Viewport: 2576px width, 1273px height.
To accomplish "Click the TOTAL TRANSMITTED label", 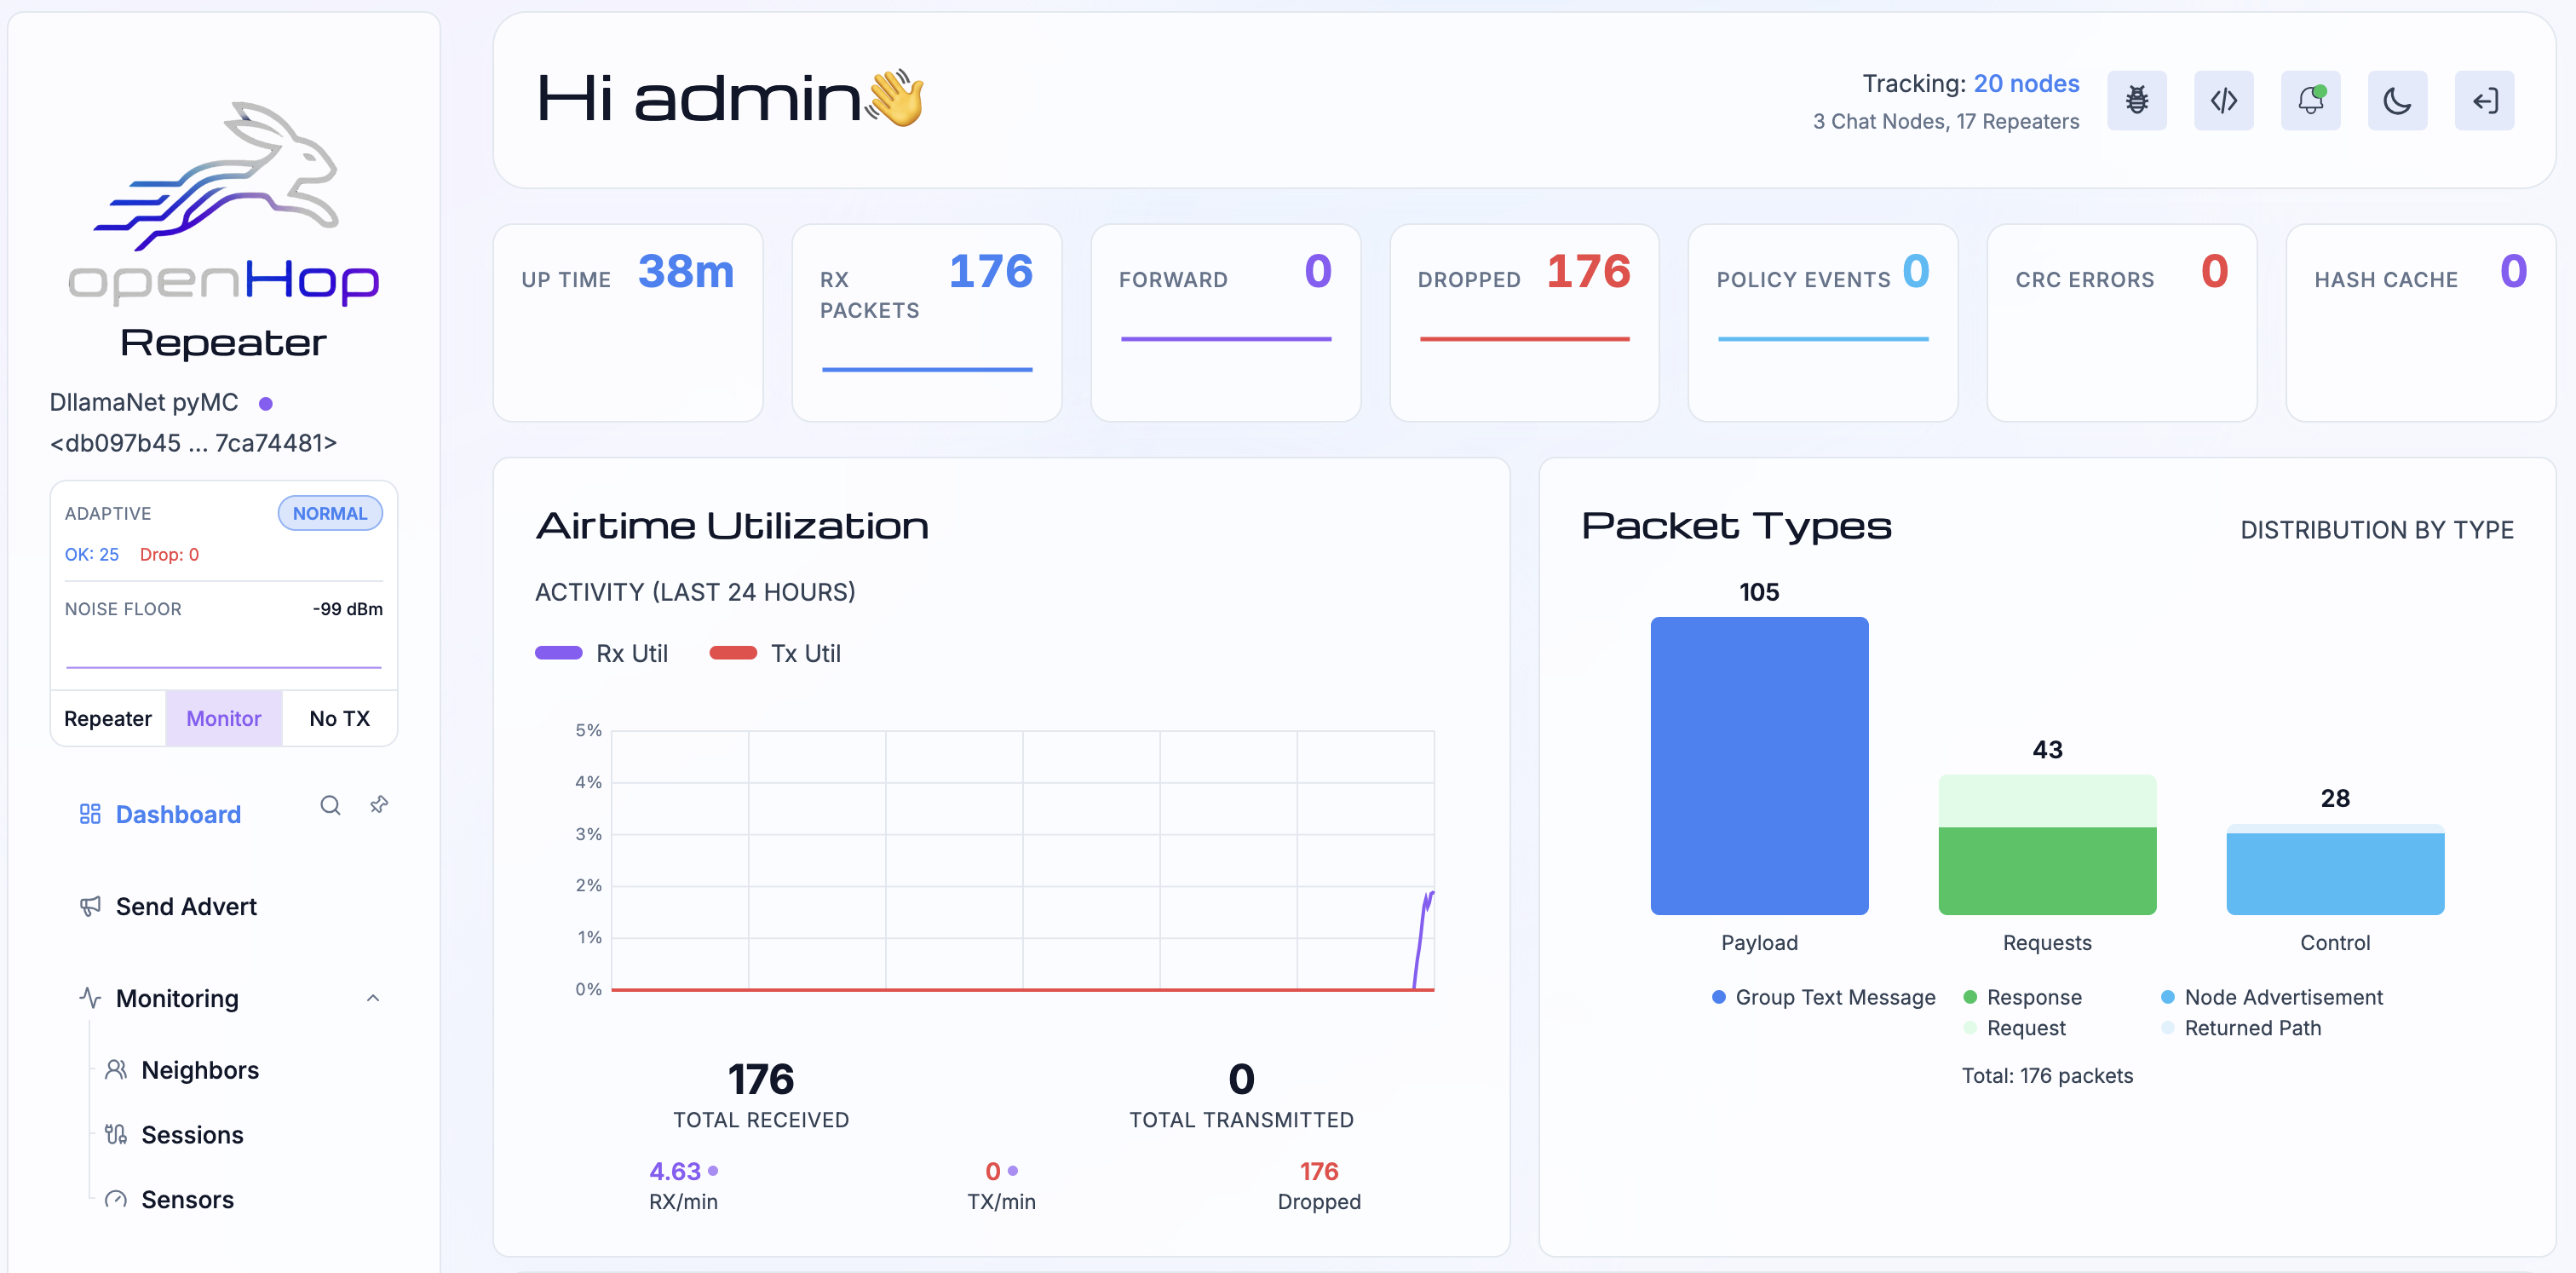I will click(x=1241, y=1120).
